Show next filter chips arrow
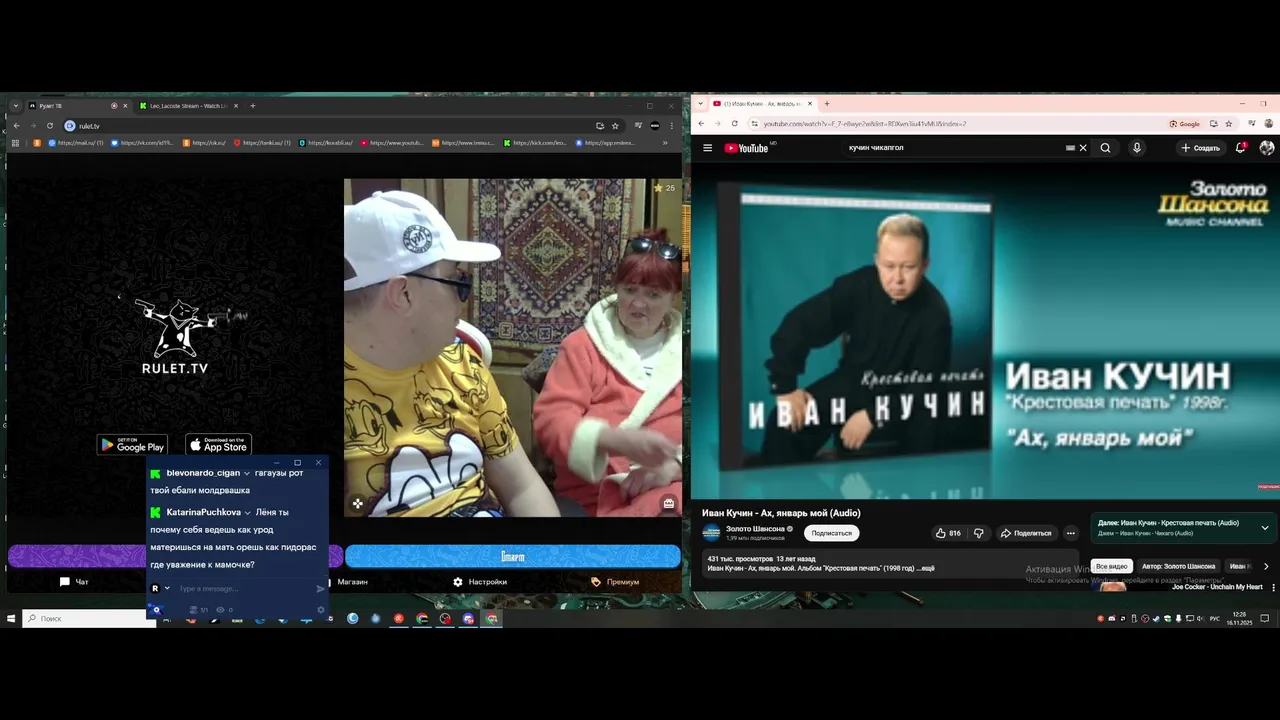 (x=1266, y=566)
